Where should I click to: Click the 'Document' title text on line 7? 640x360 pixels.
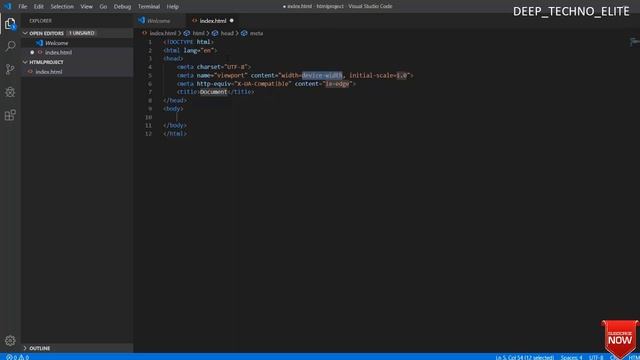click(213, 92)
